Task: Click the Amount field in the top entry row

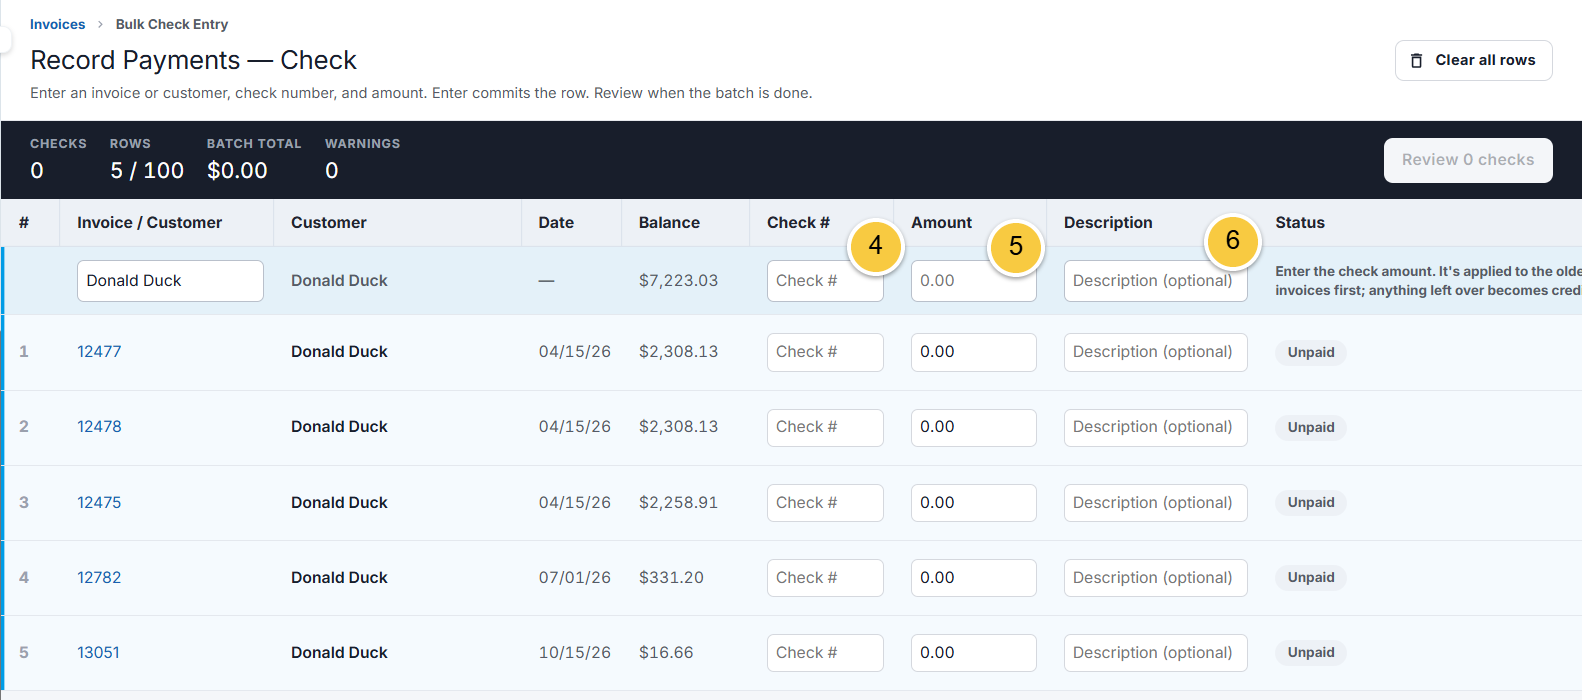Action: [x=973, y=281]
